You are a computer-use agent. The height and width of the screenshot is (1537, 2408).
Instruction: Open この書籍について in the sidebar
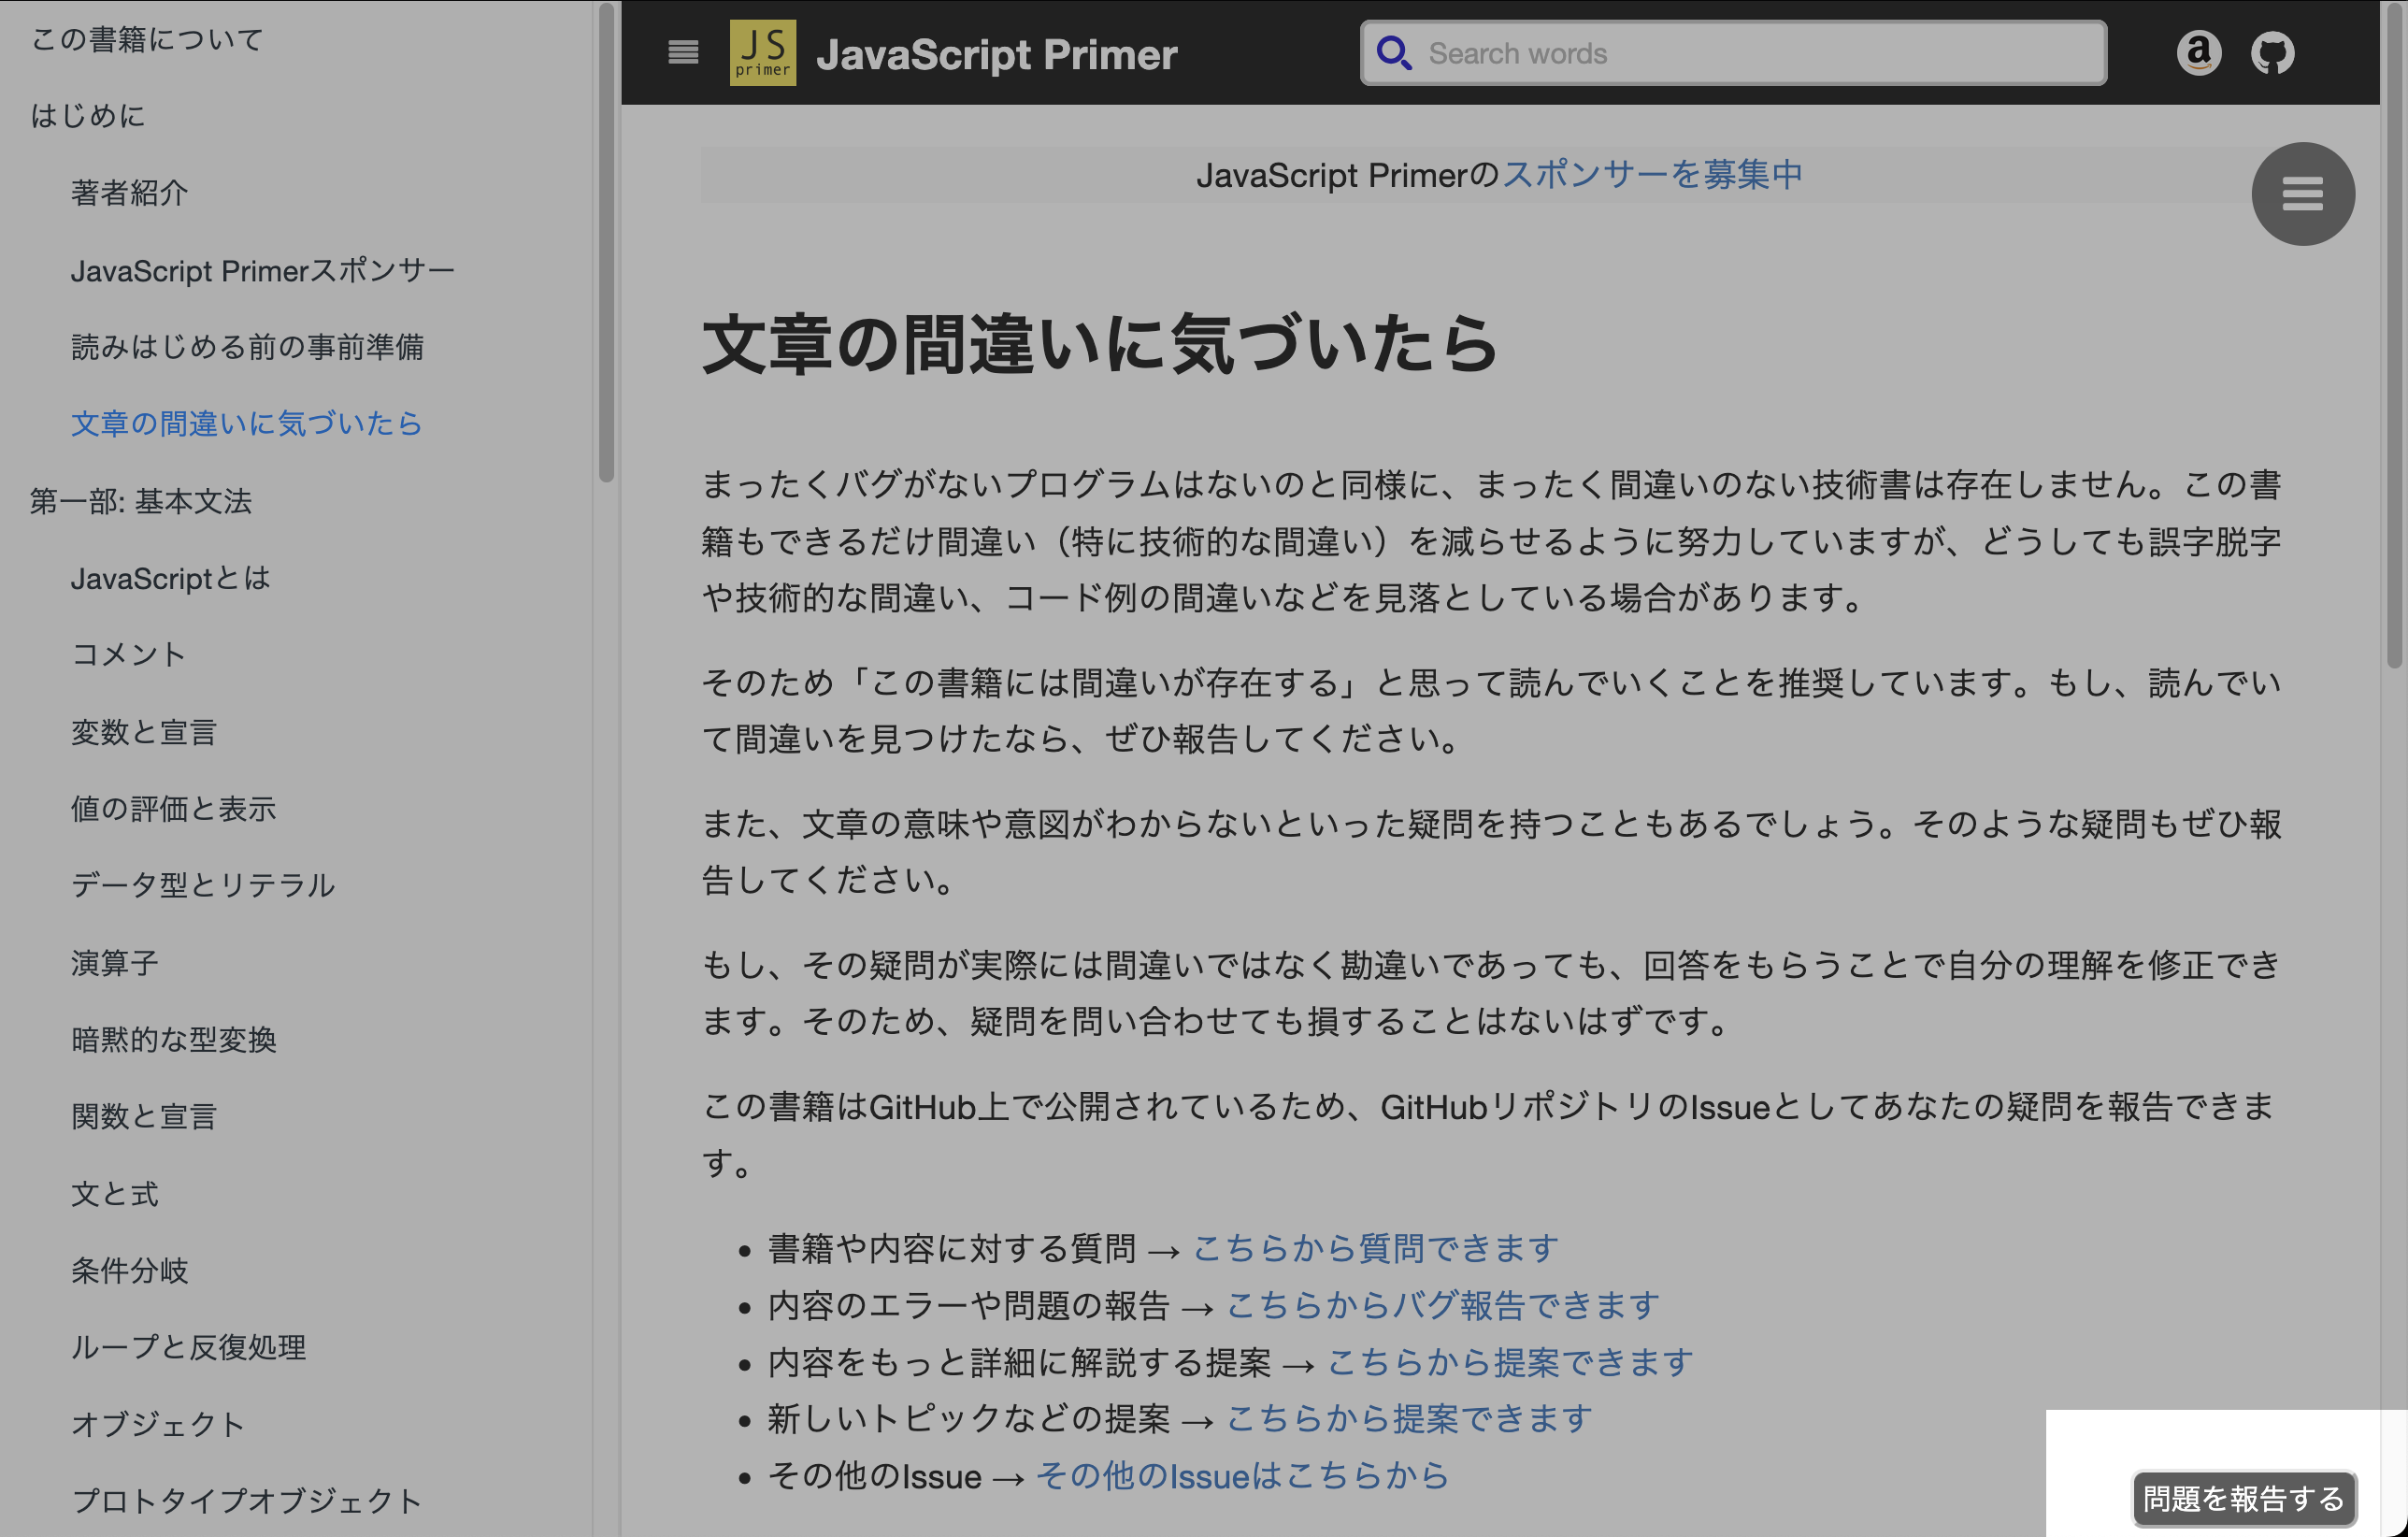(x=147, y=39)
